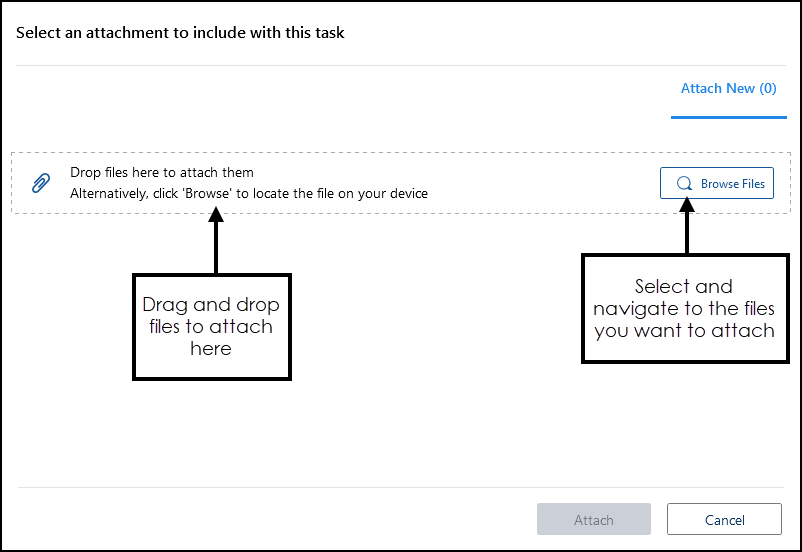Click the blue underline beneath Attach New
The height and width of the screenshot is (552, 802).
[x=728, y=117]
